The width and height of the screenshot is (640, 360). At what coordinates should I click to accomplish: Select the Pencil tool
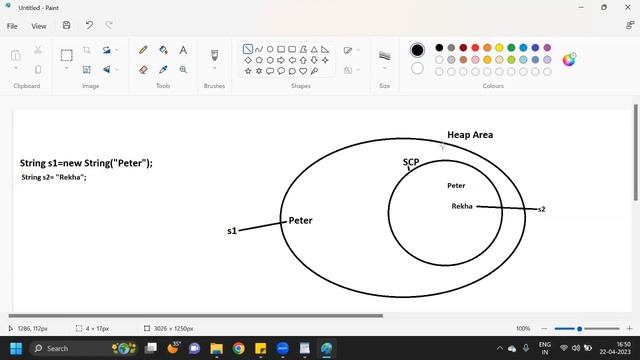[x=143, y=50]
